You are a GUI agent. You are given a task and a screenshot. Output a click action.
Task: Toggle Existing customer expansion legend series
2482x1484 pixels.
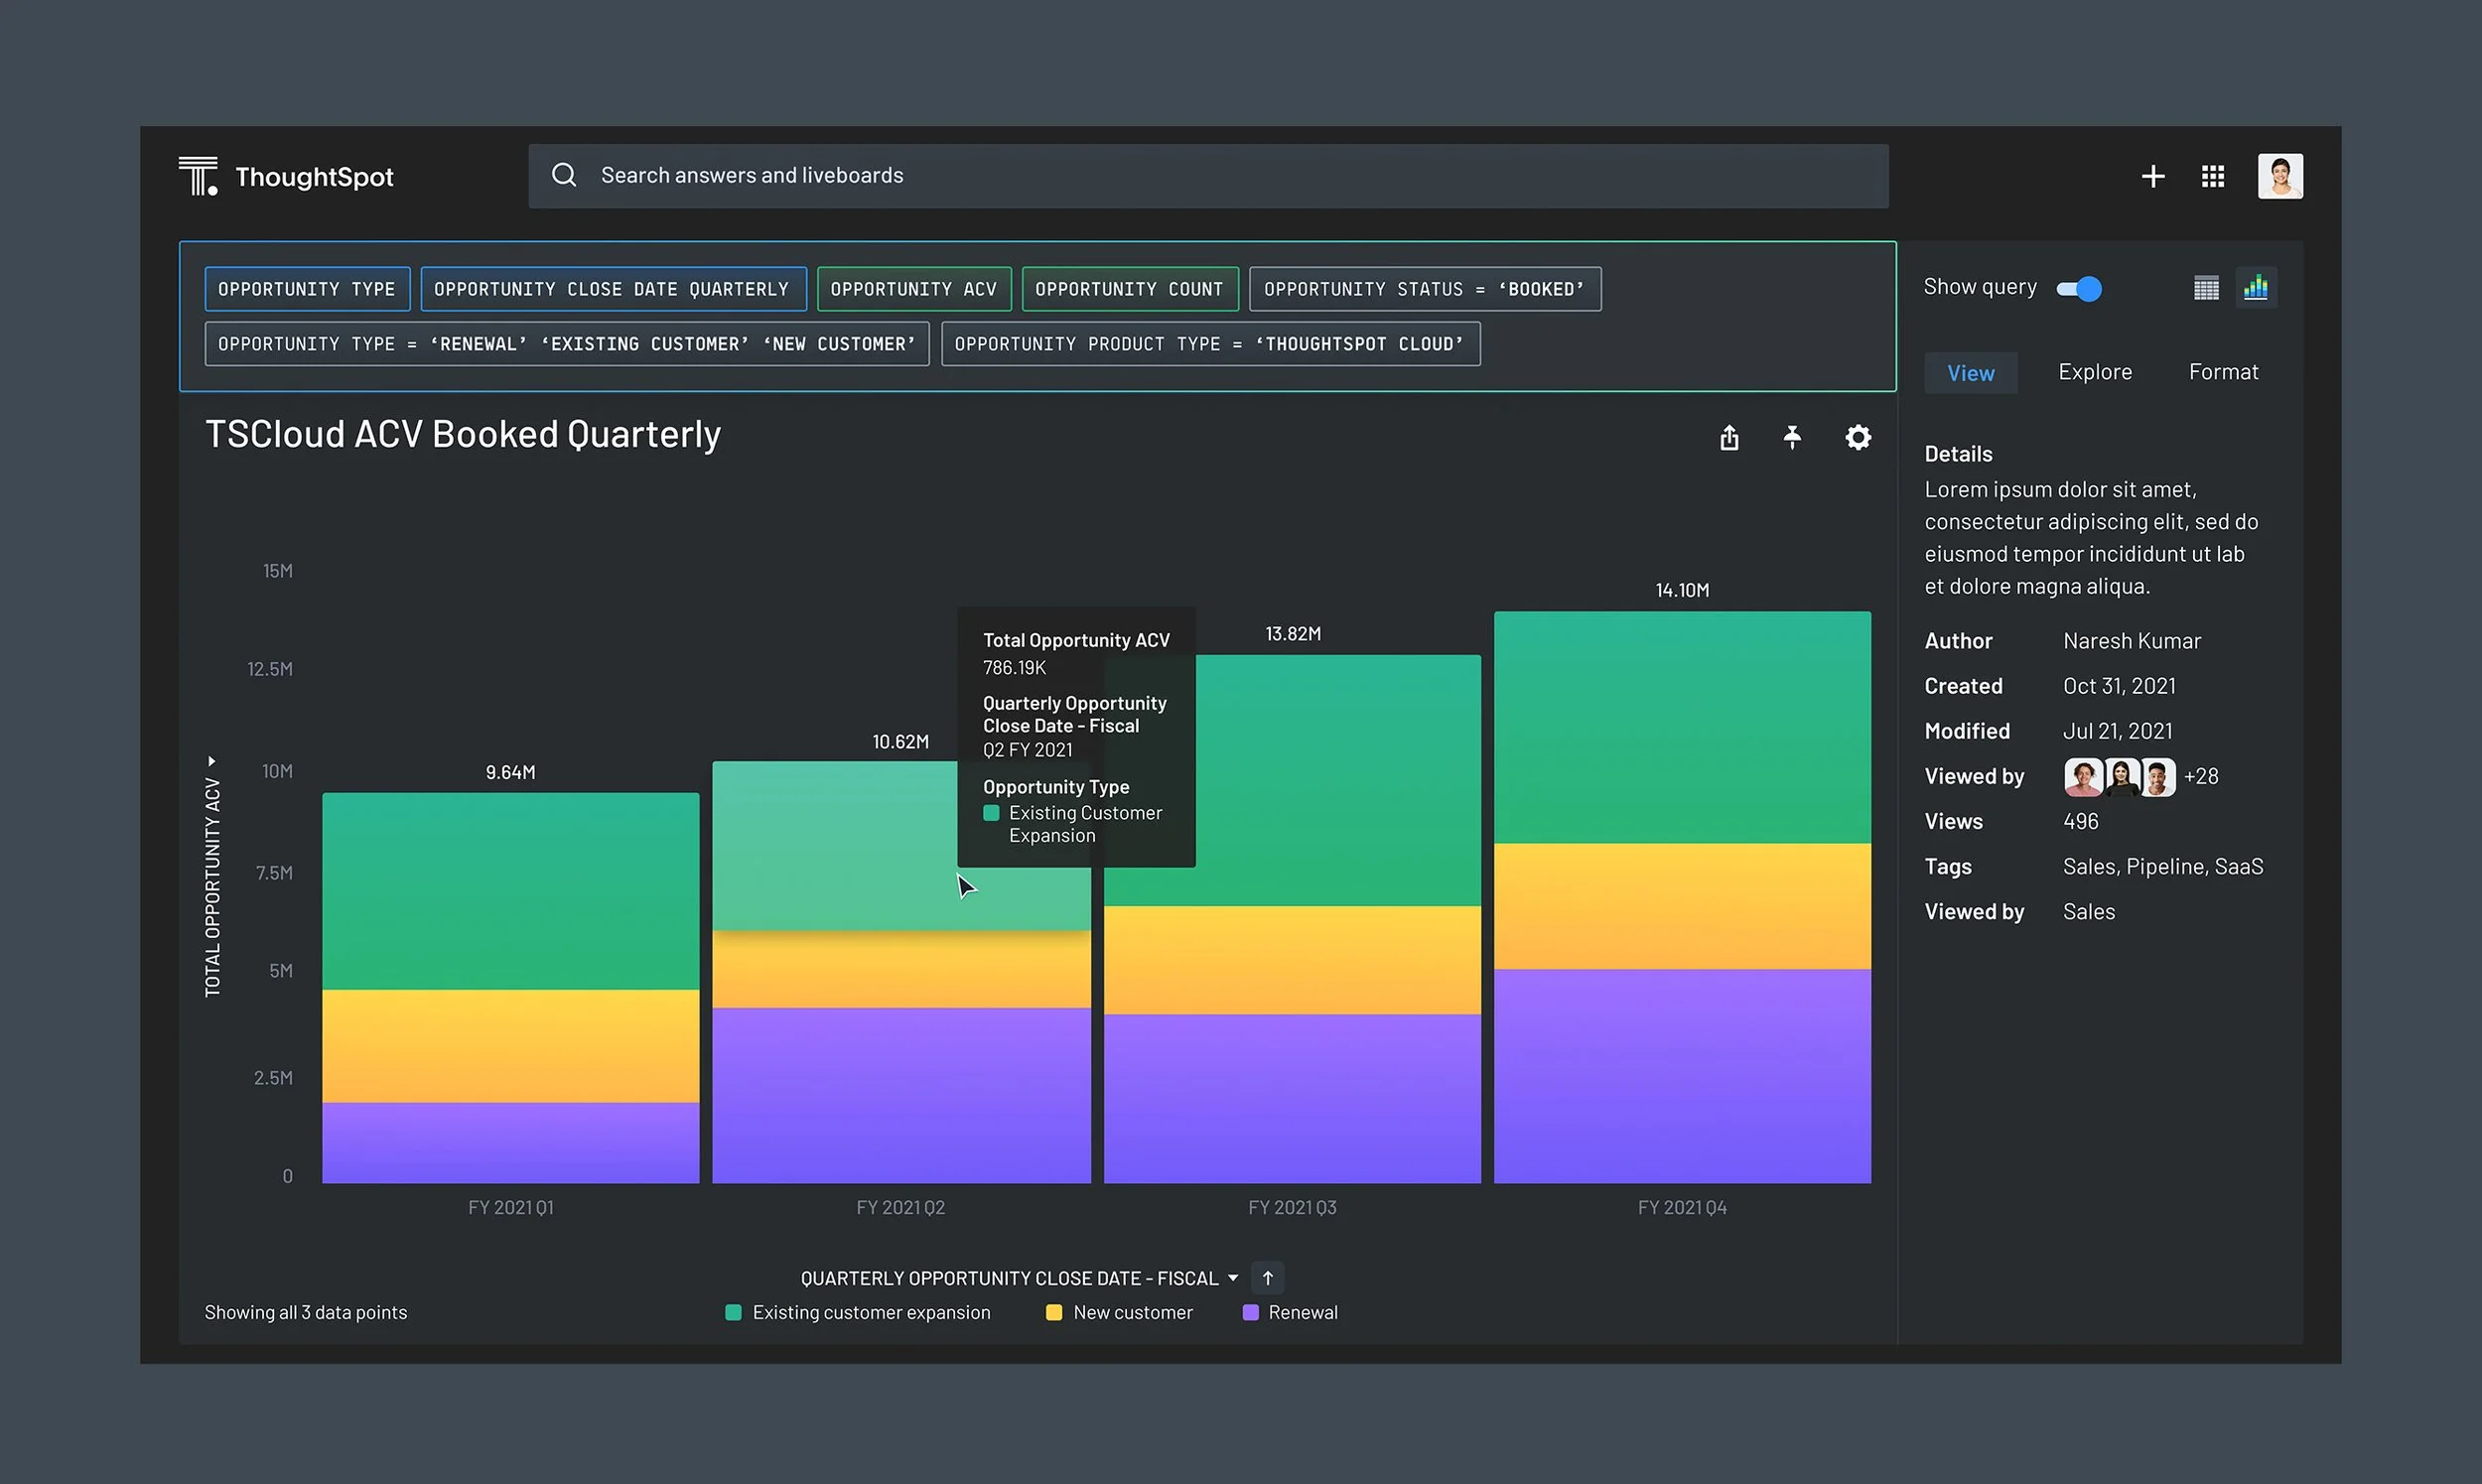pyautogui.click(x=858, y=1312)
